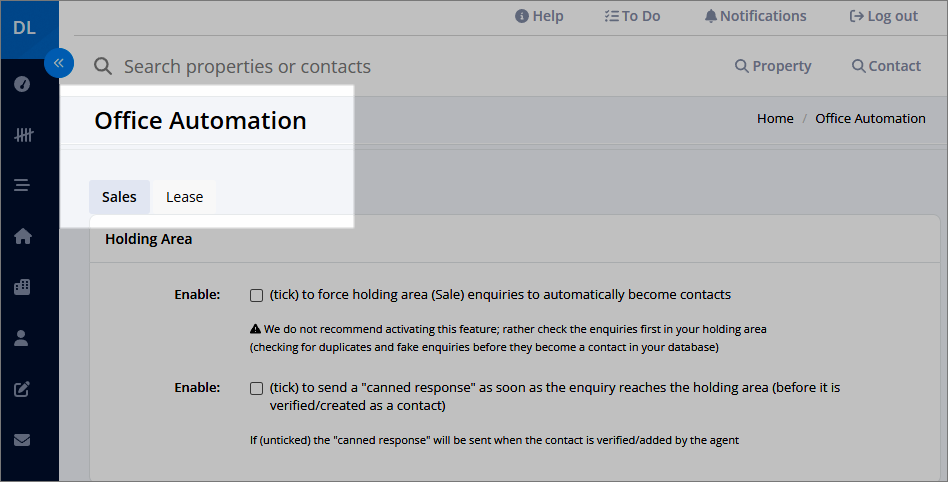Enable the canned response checkbox
Viewport: 948px width, 482px height.
[256, 388]
